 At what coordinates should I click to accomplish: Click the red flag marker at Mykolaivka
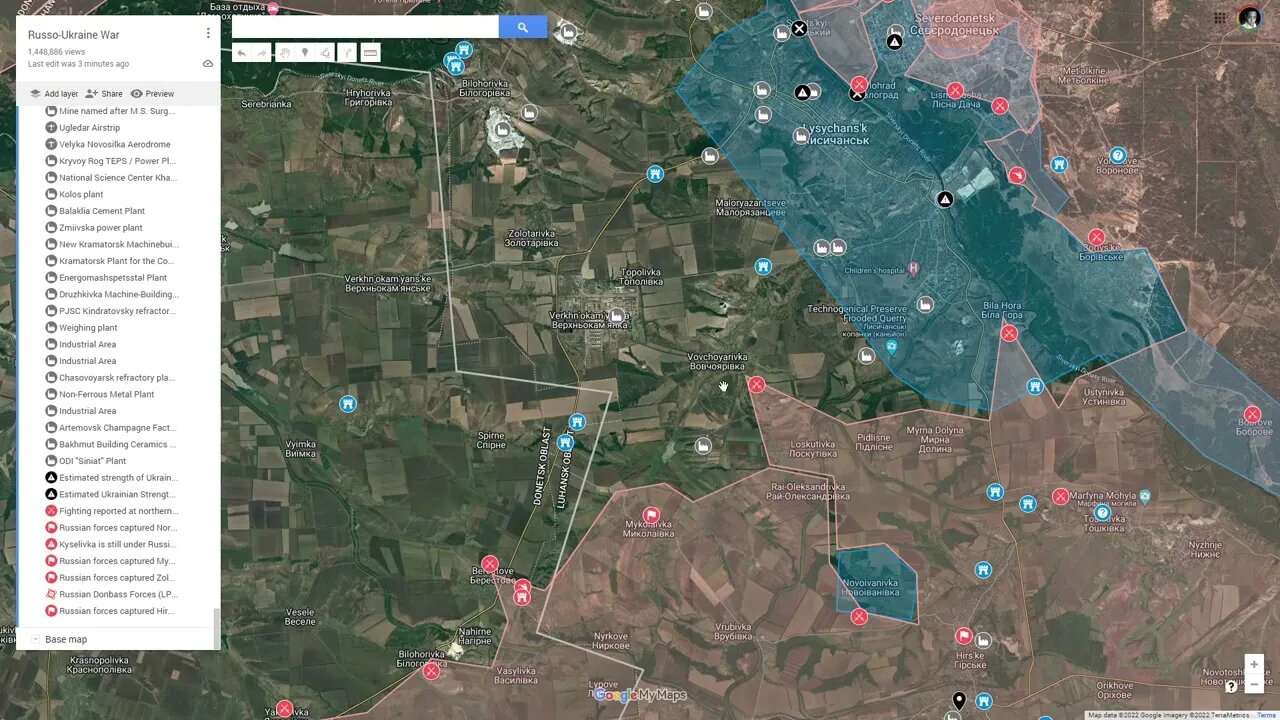tap(651, 516)
